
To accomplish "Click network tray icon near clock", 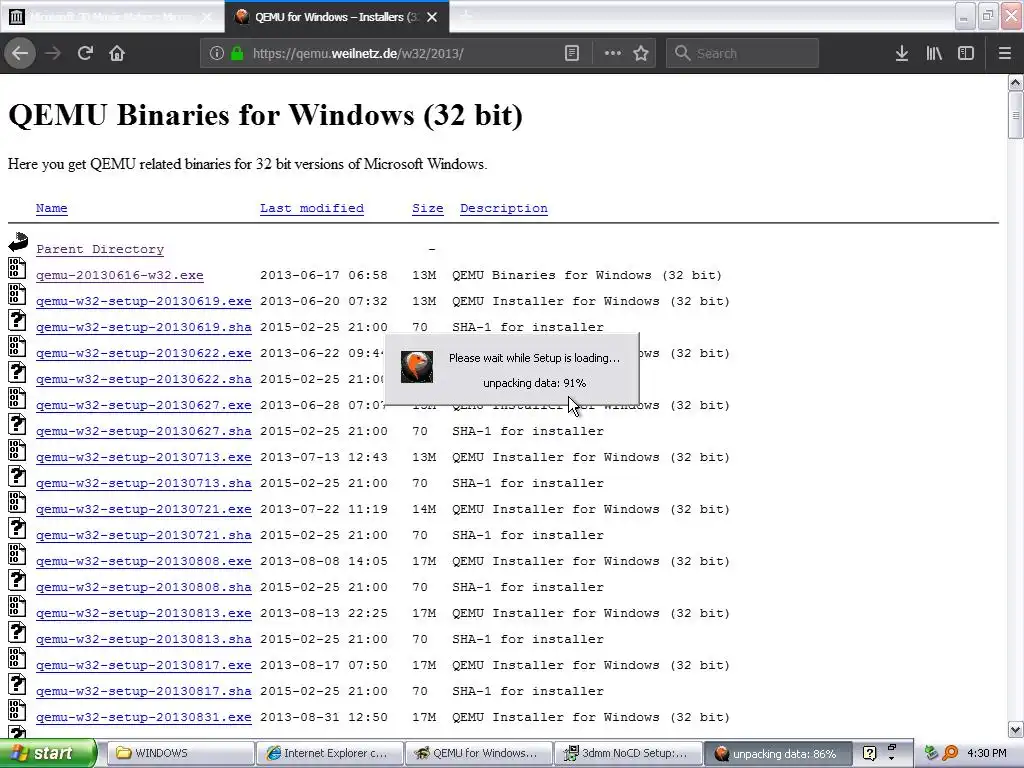I will pos(932,753).
